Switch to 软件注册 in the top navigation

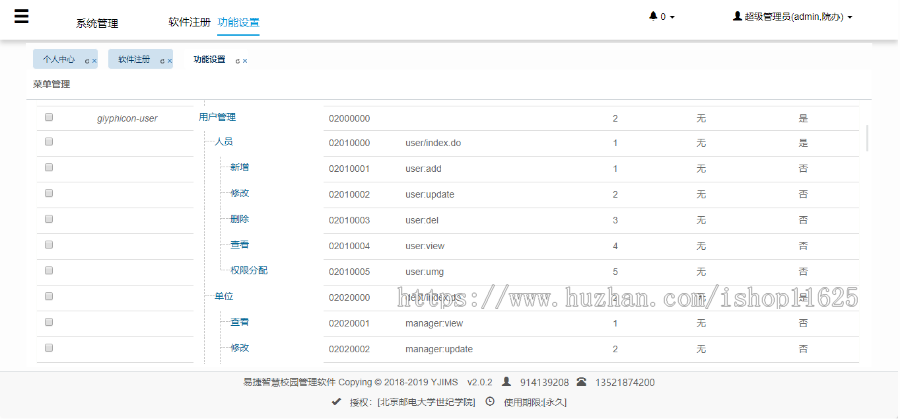189,22
